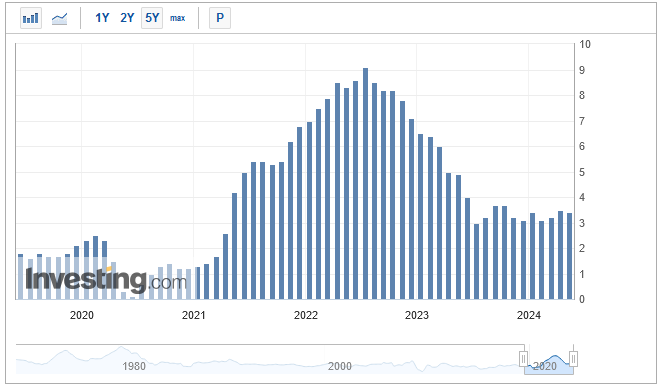Select the 1Y time range
The height and width of the screenshot is (388, 662).
coord(102,18)
